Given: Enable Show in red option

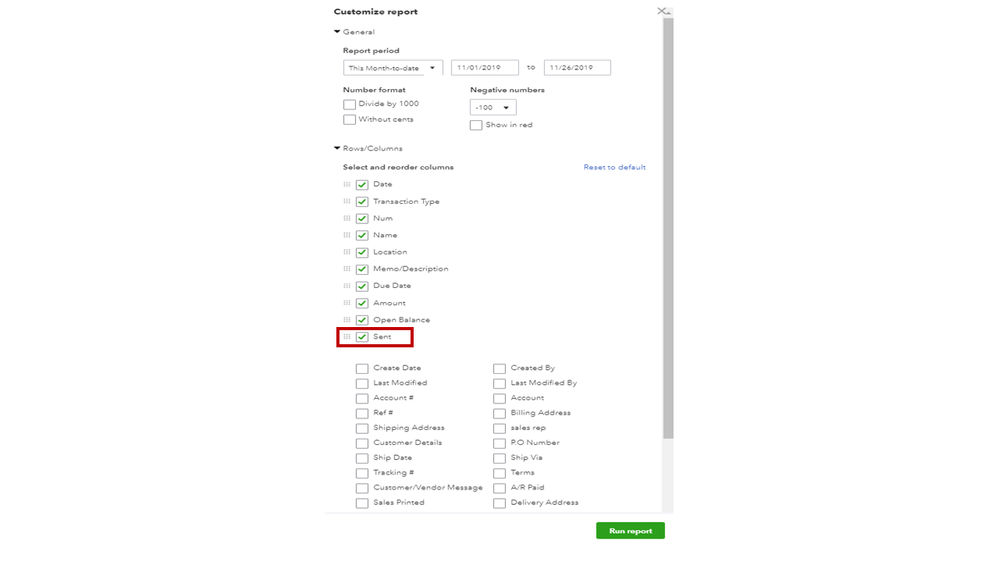Looking at the screenshot, I should 476,125.
